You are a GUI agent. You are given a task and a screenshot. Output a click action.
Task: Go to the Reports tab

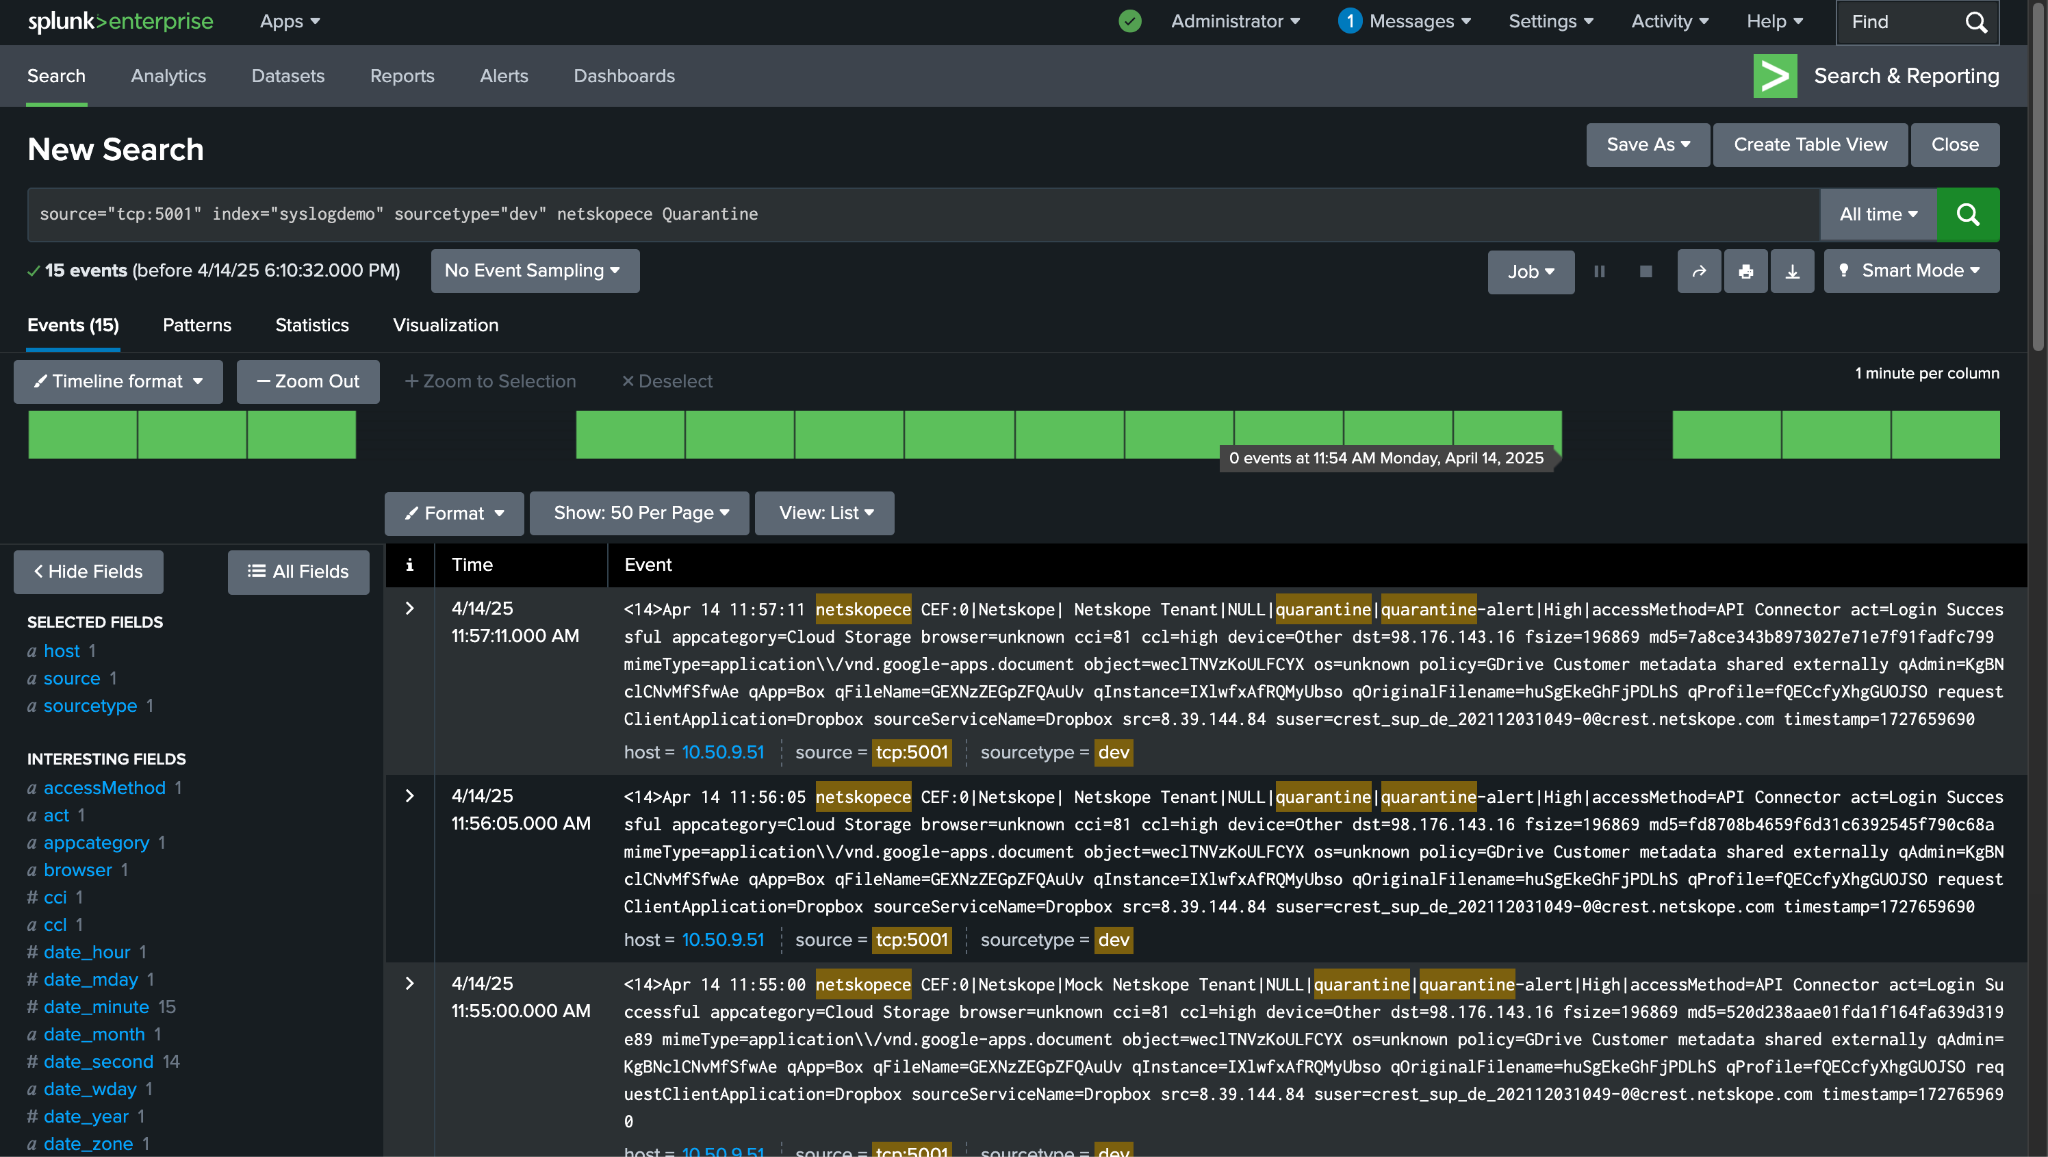click(x=402, y=76)
